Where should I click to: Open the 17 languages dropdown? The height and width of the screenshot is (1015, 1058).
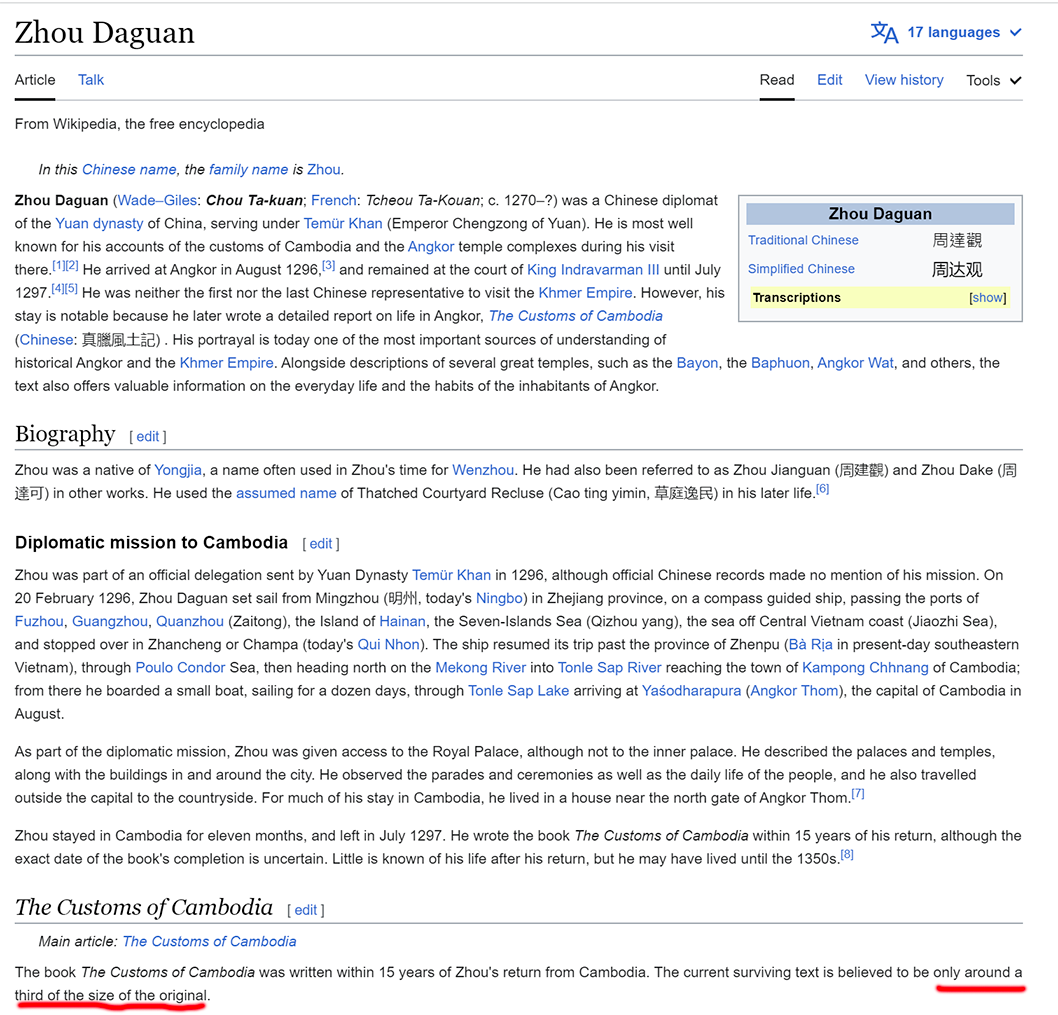(964, 32)
